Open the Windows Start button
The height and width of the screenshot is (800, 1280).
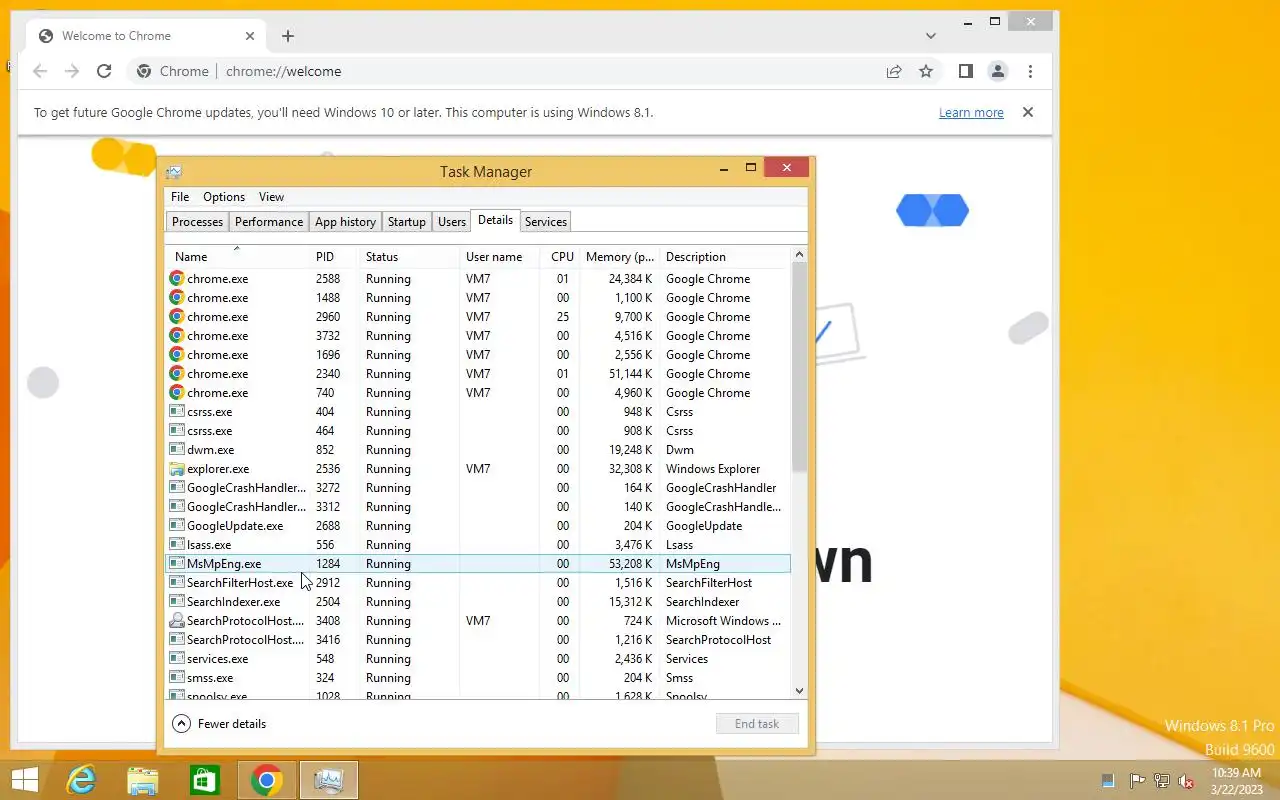24,780
